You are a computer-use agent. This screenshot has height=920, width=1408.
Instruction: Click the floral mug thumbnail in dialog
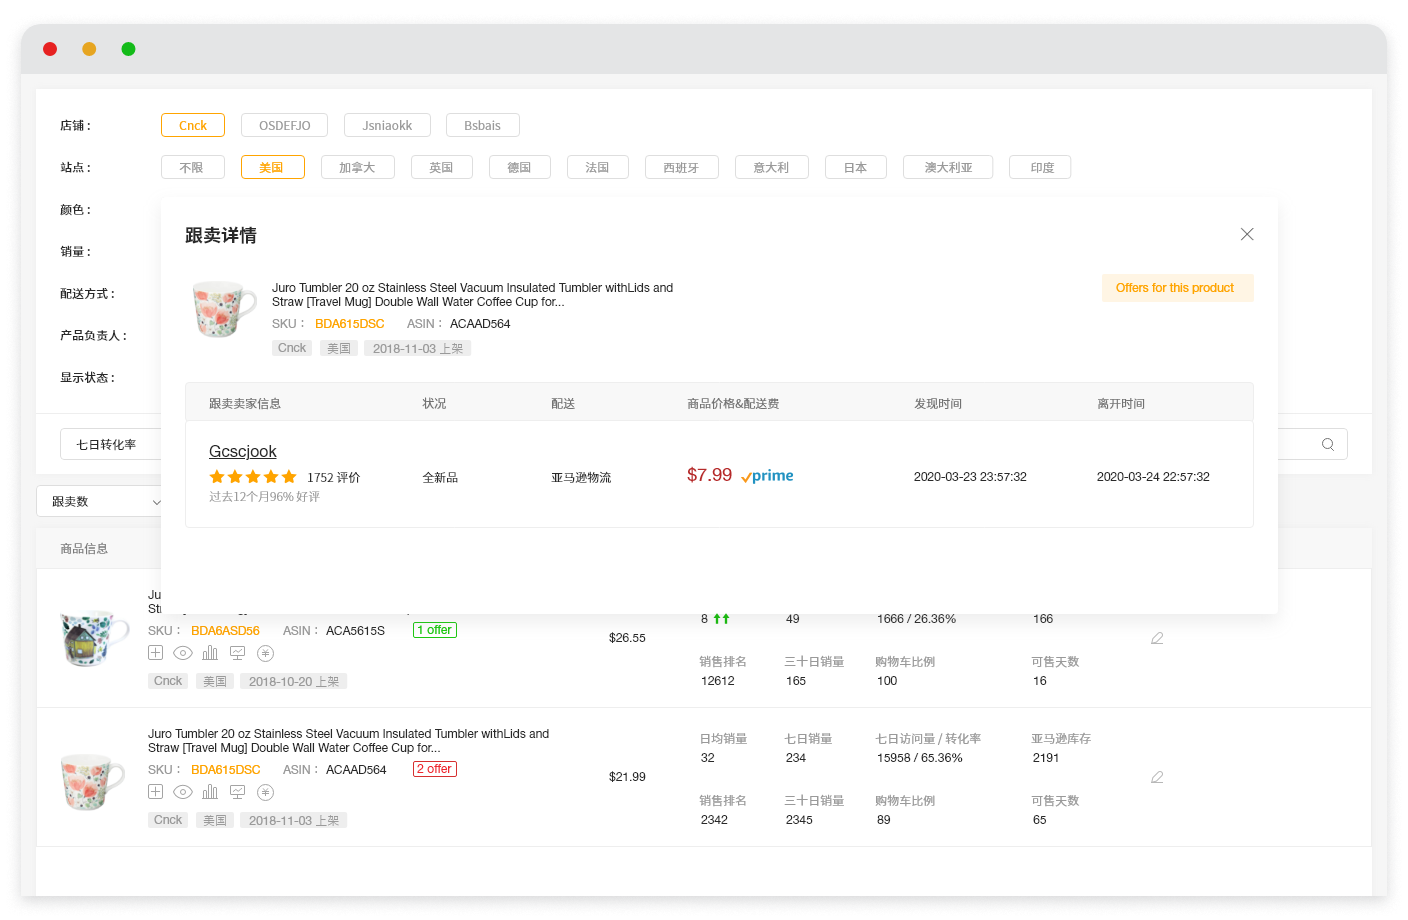pyautogui.click(x=224, y=309)
